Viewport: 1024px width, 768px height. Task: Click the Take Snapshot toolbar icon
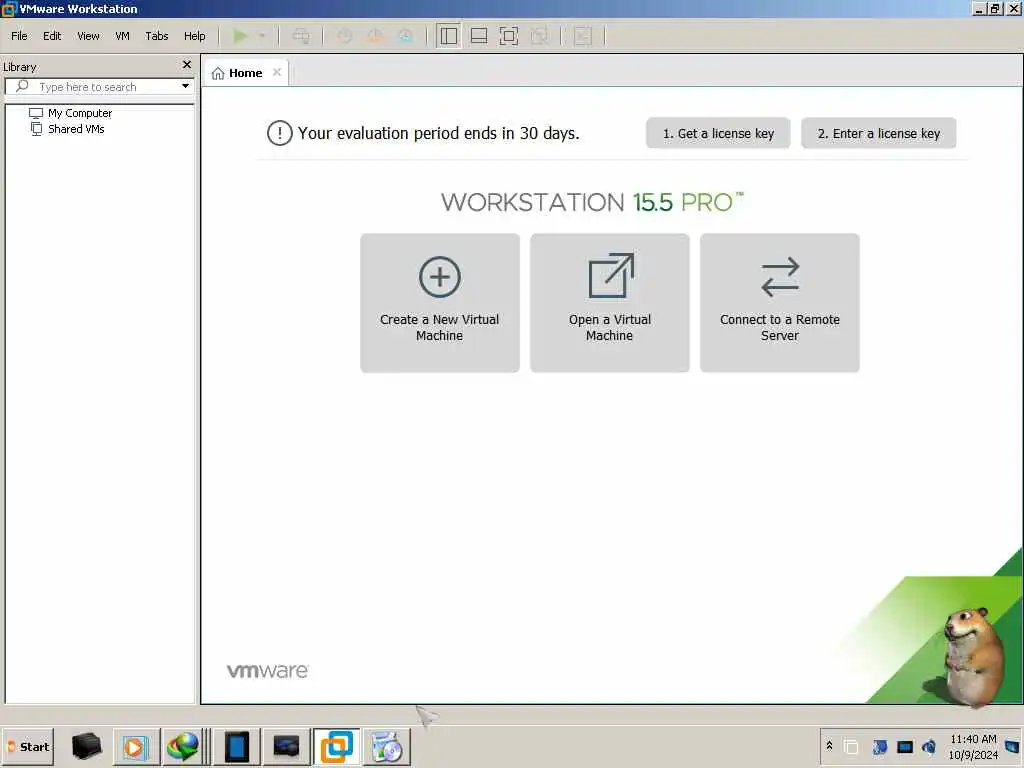(345, 36)
